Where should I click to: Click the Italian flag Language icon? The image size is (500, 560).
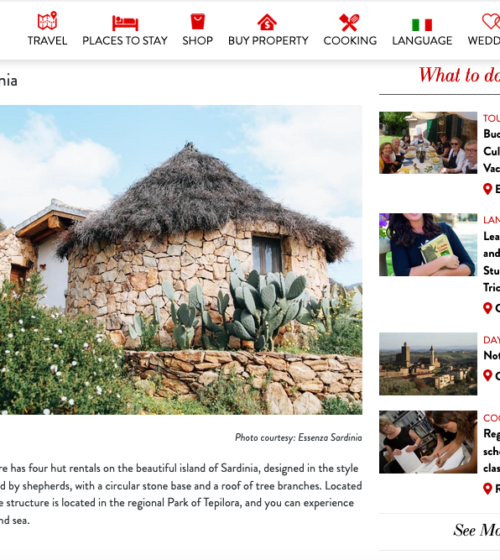(x=422, y=25)
